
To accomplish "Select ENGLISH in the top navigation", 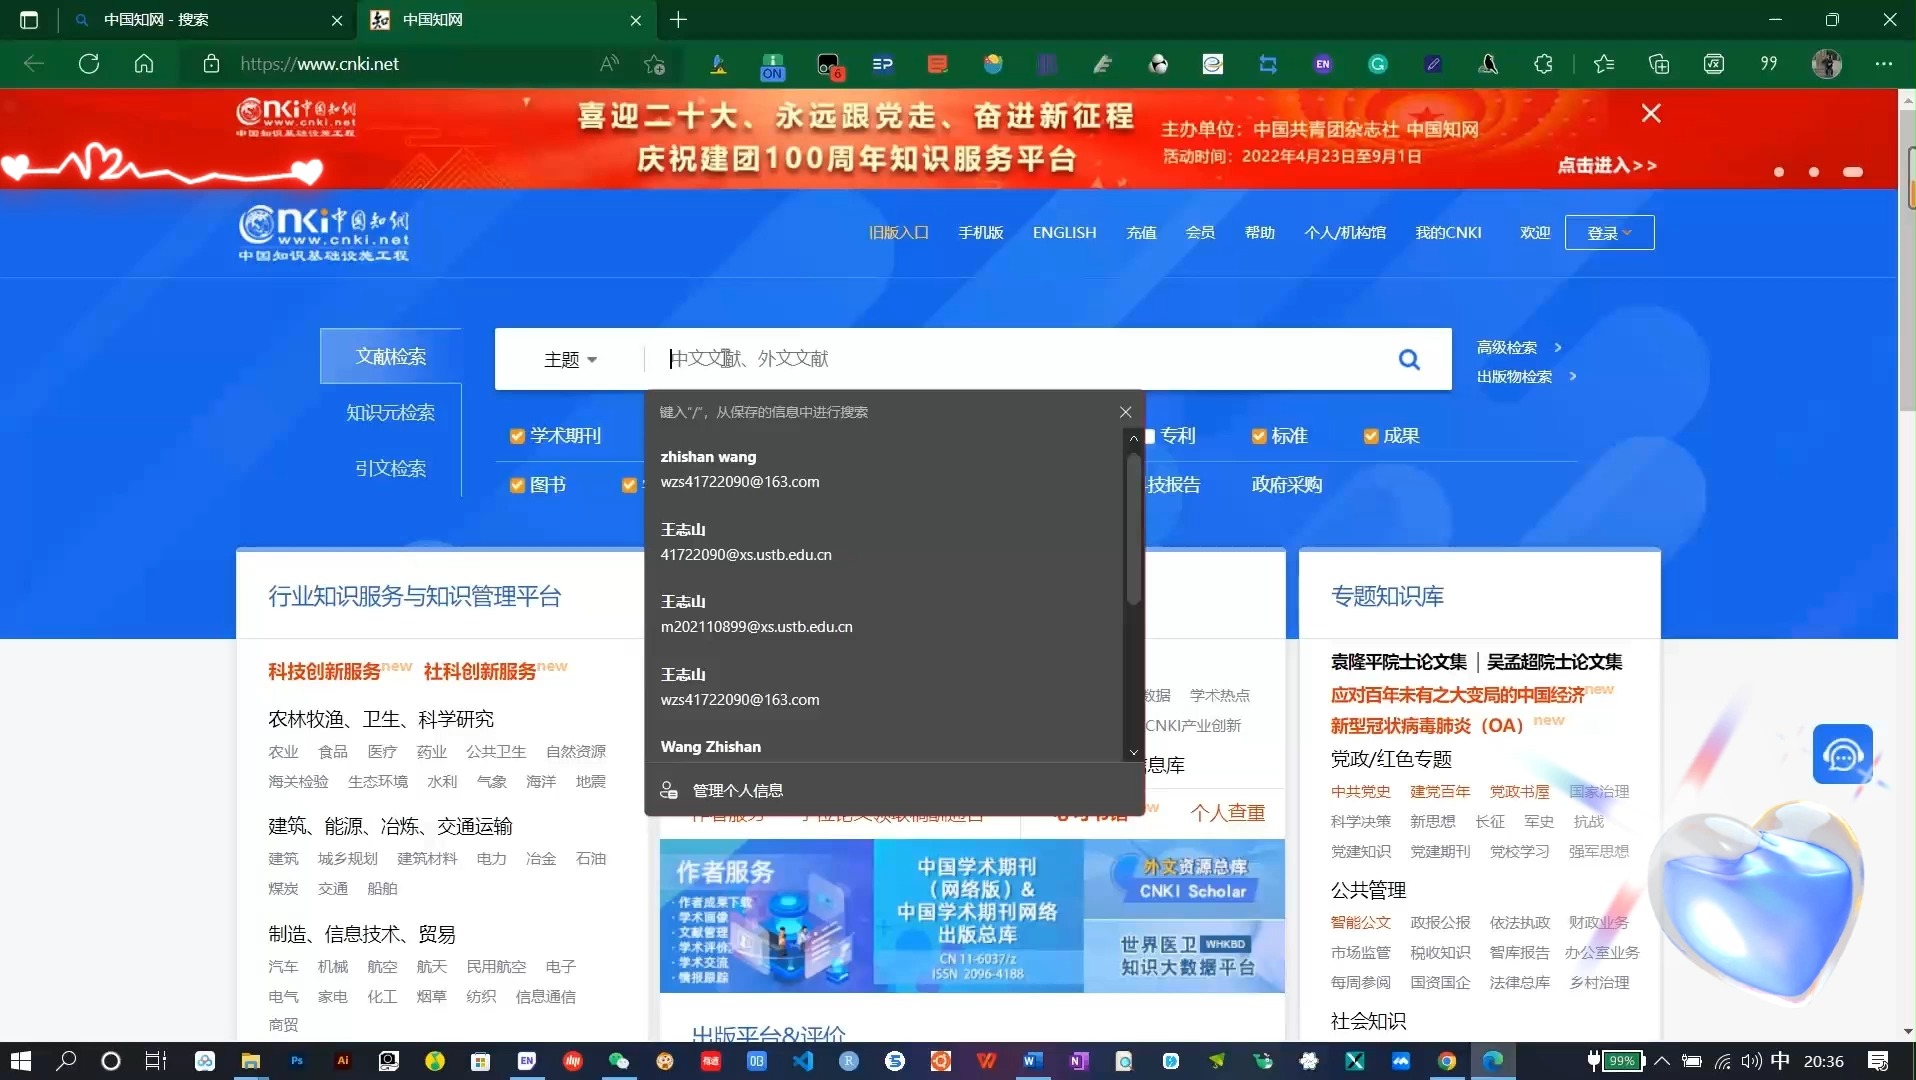I will click(1063, 232).
